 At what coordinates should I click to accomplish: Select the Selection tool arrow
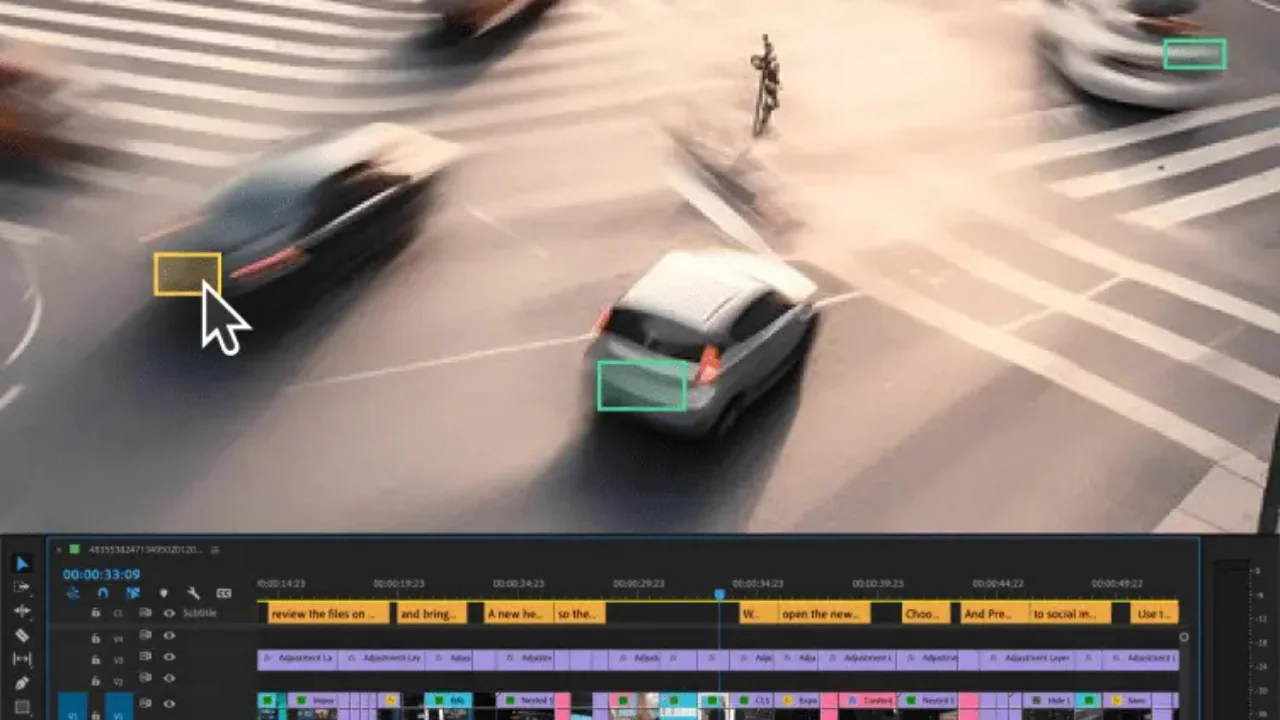click(x=22, y=564)
